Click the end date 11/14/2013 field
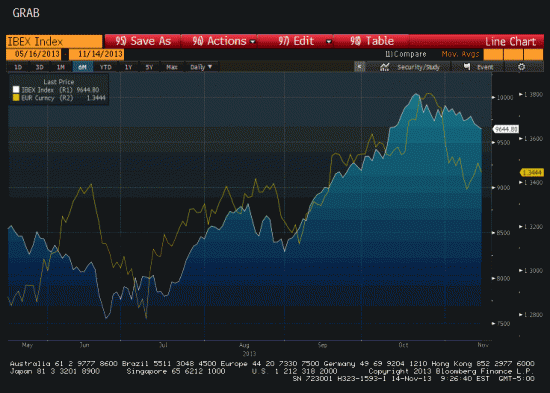 pyautogui.click(x=97, y=54)
